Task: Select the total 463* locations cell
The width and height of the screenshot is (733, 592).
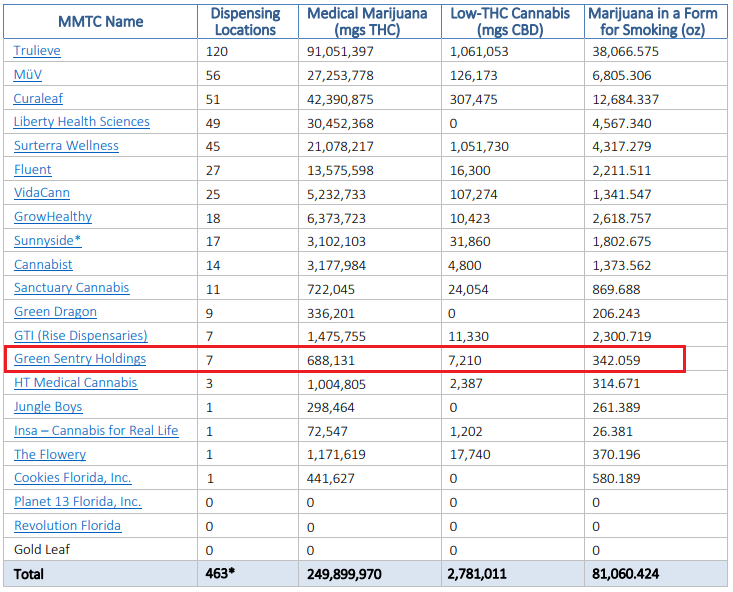Action: (248, 573)
